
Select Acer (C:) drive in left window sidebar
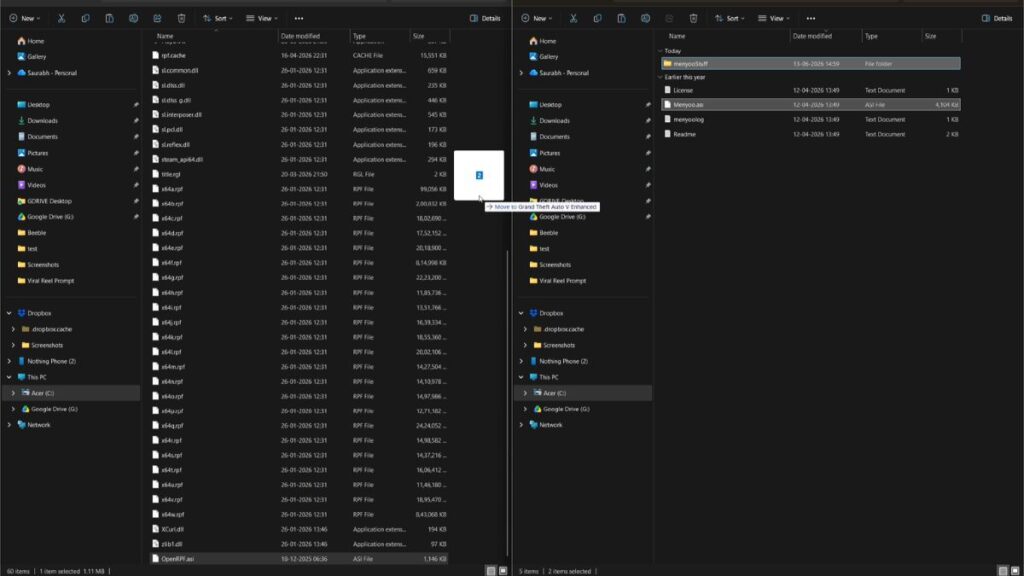pos(70,393)
